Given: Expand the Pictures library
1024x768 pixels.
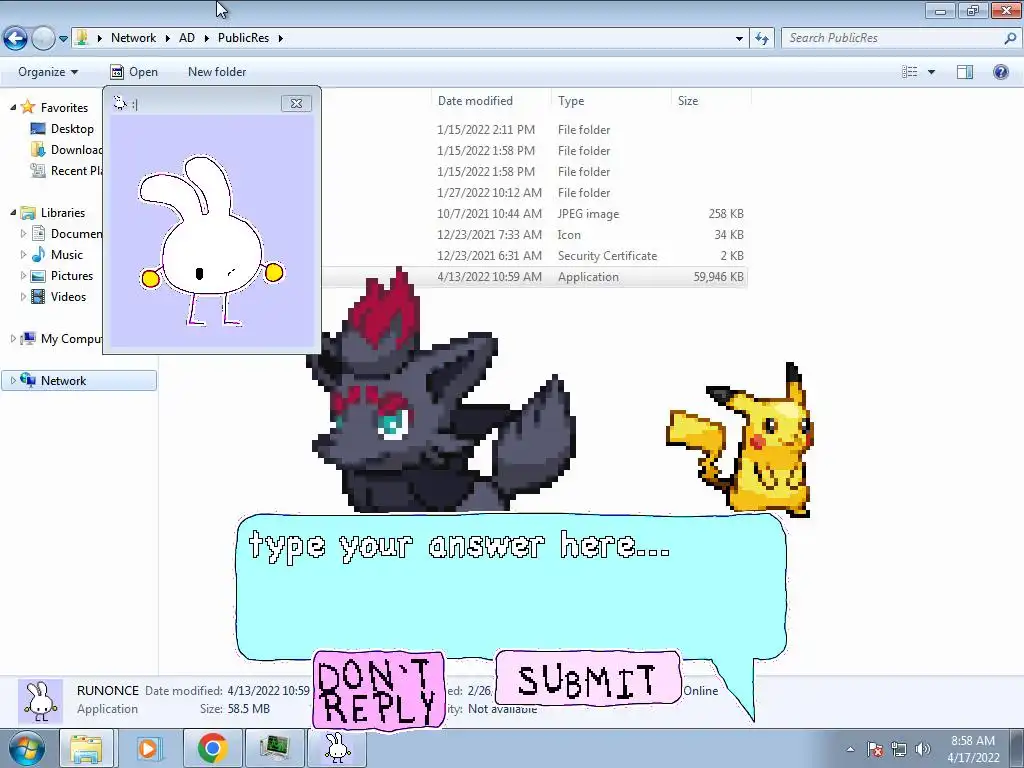Looking at the screenshot, I should 24,275.
